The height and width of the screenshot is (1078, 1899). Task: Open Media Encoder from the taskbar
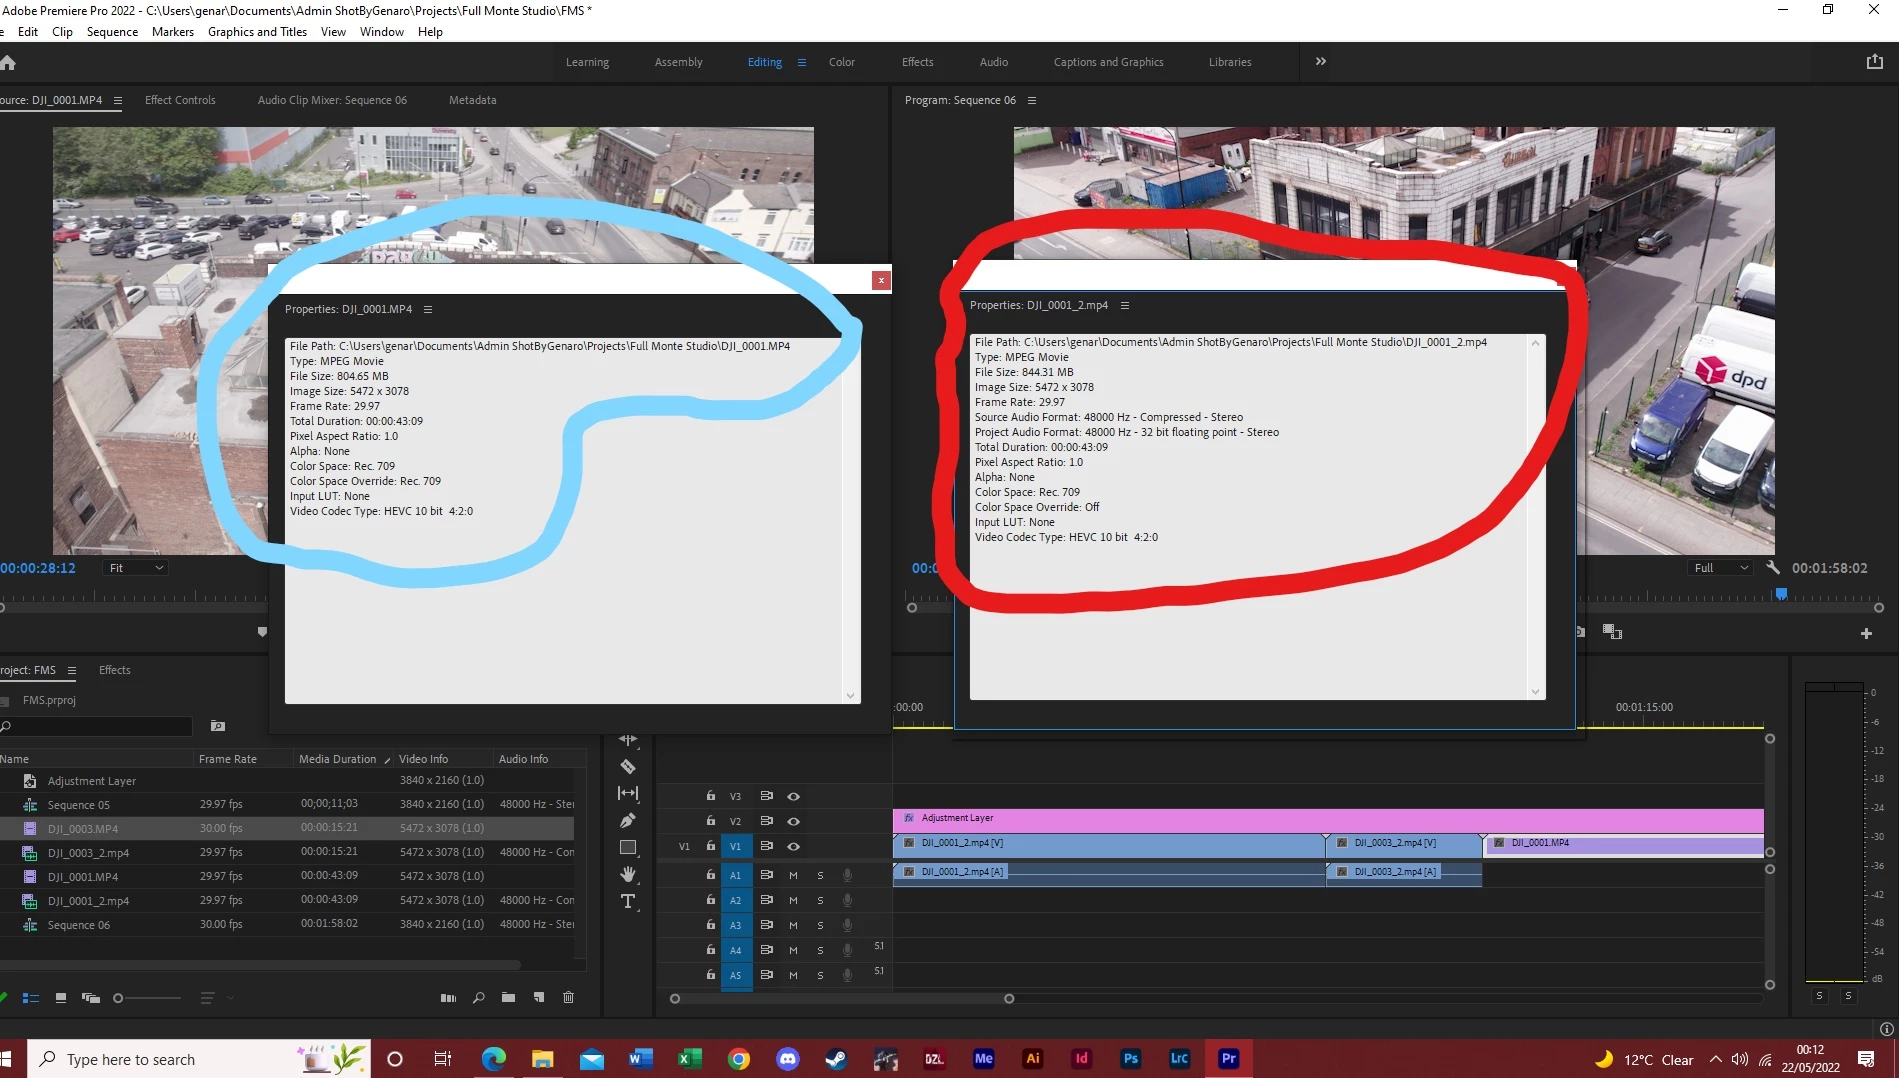[x=984, y=1058]
